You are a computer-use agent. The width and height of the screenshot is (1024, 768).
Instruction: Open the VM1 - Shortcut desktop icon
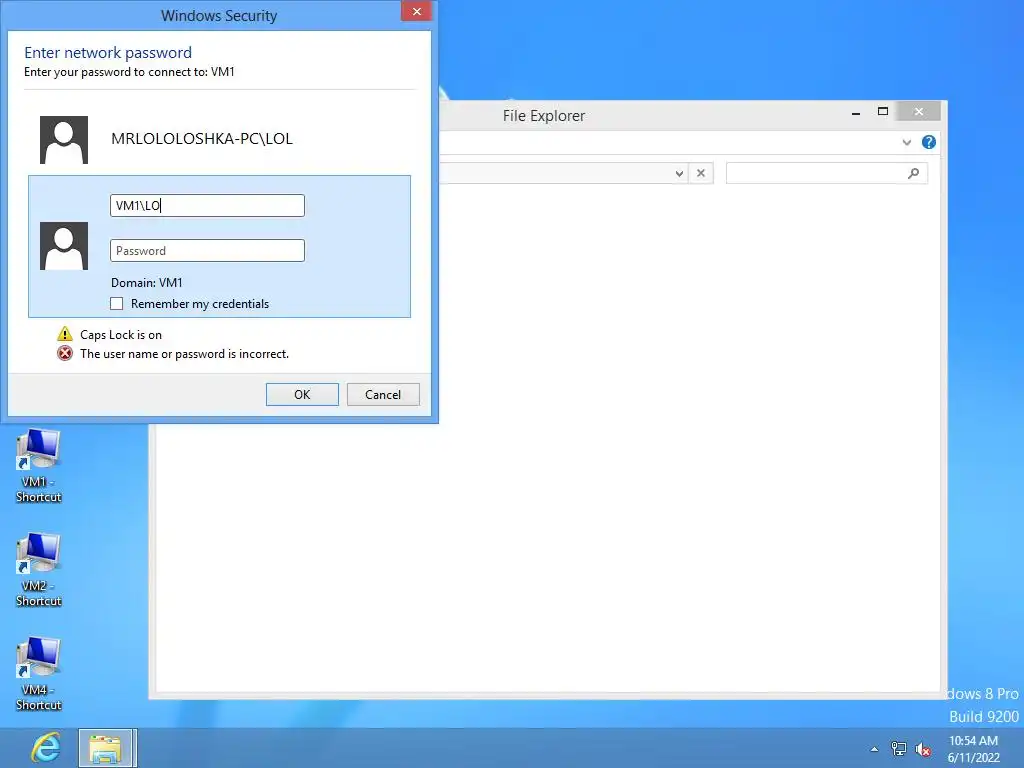click(39, 466)
